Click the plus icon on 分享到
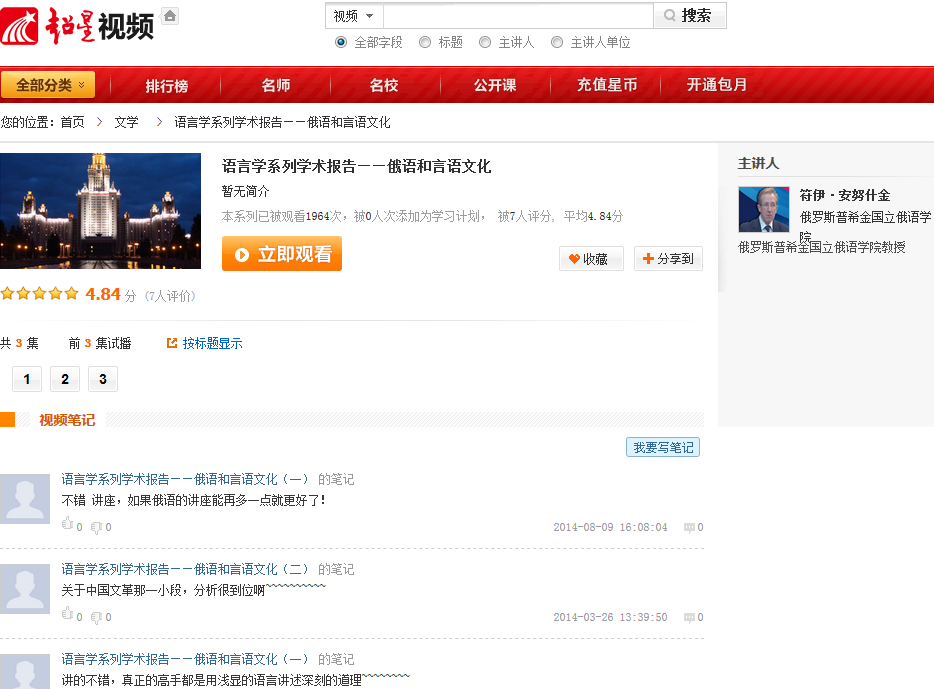This screenshot has height=689, width=934. (648, 258)
